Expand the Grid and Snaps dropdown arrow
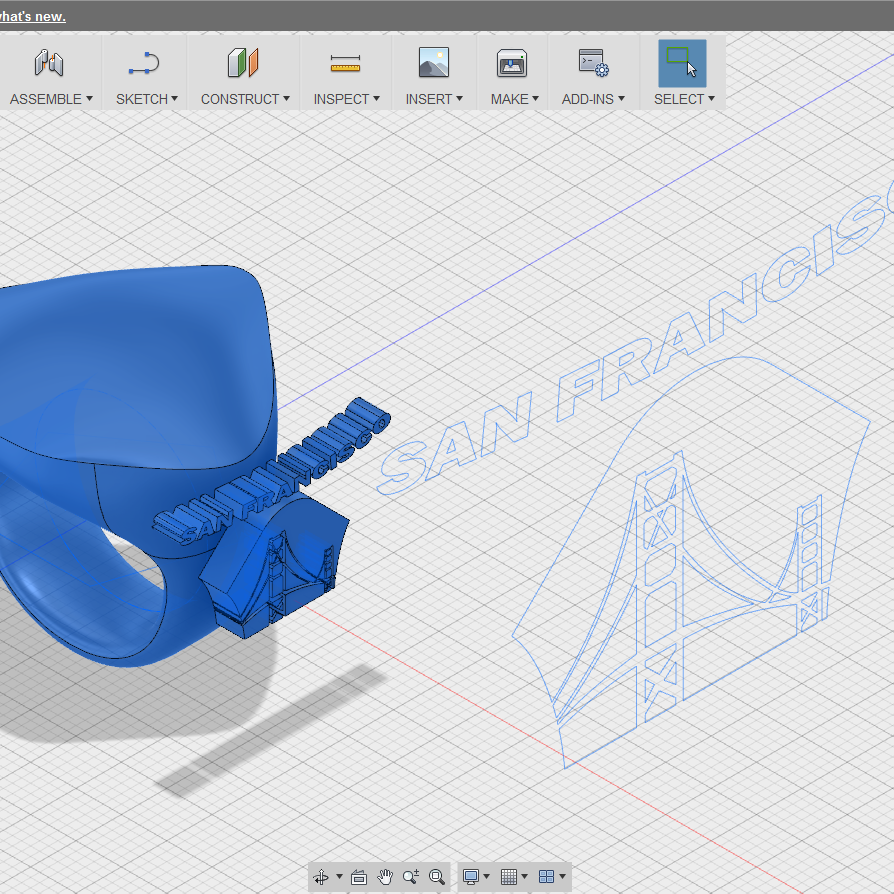Screen dimensions: 894x894 [525, 876]
